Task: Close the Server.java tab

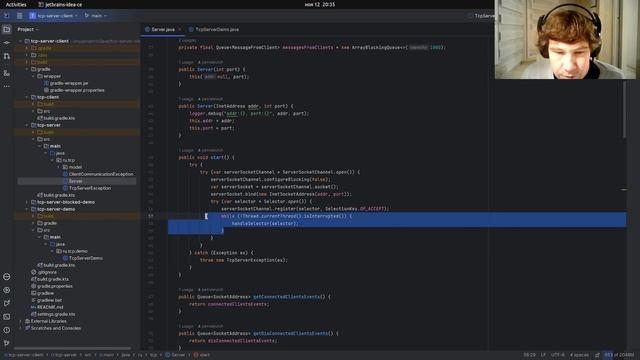Action: [180, 29]
